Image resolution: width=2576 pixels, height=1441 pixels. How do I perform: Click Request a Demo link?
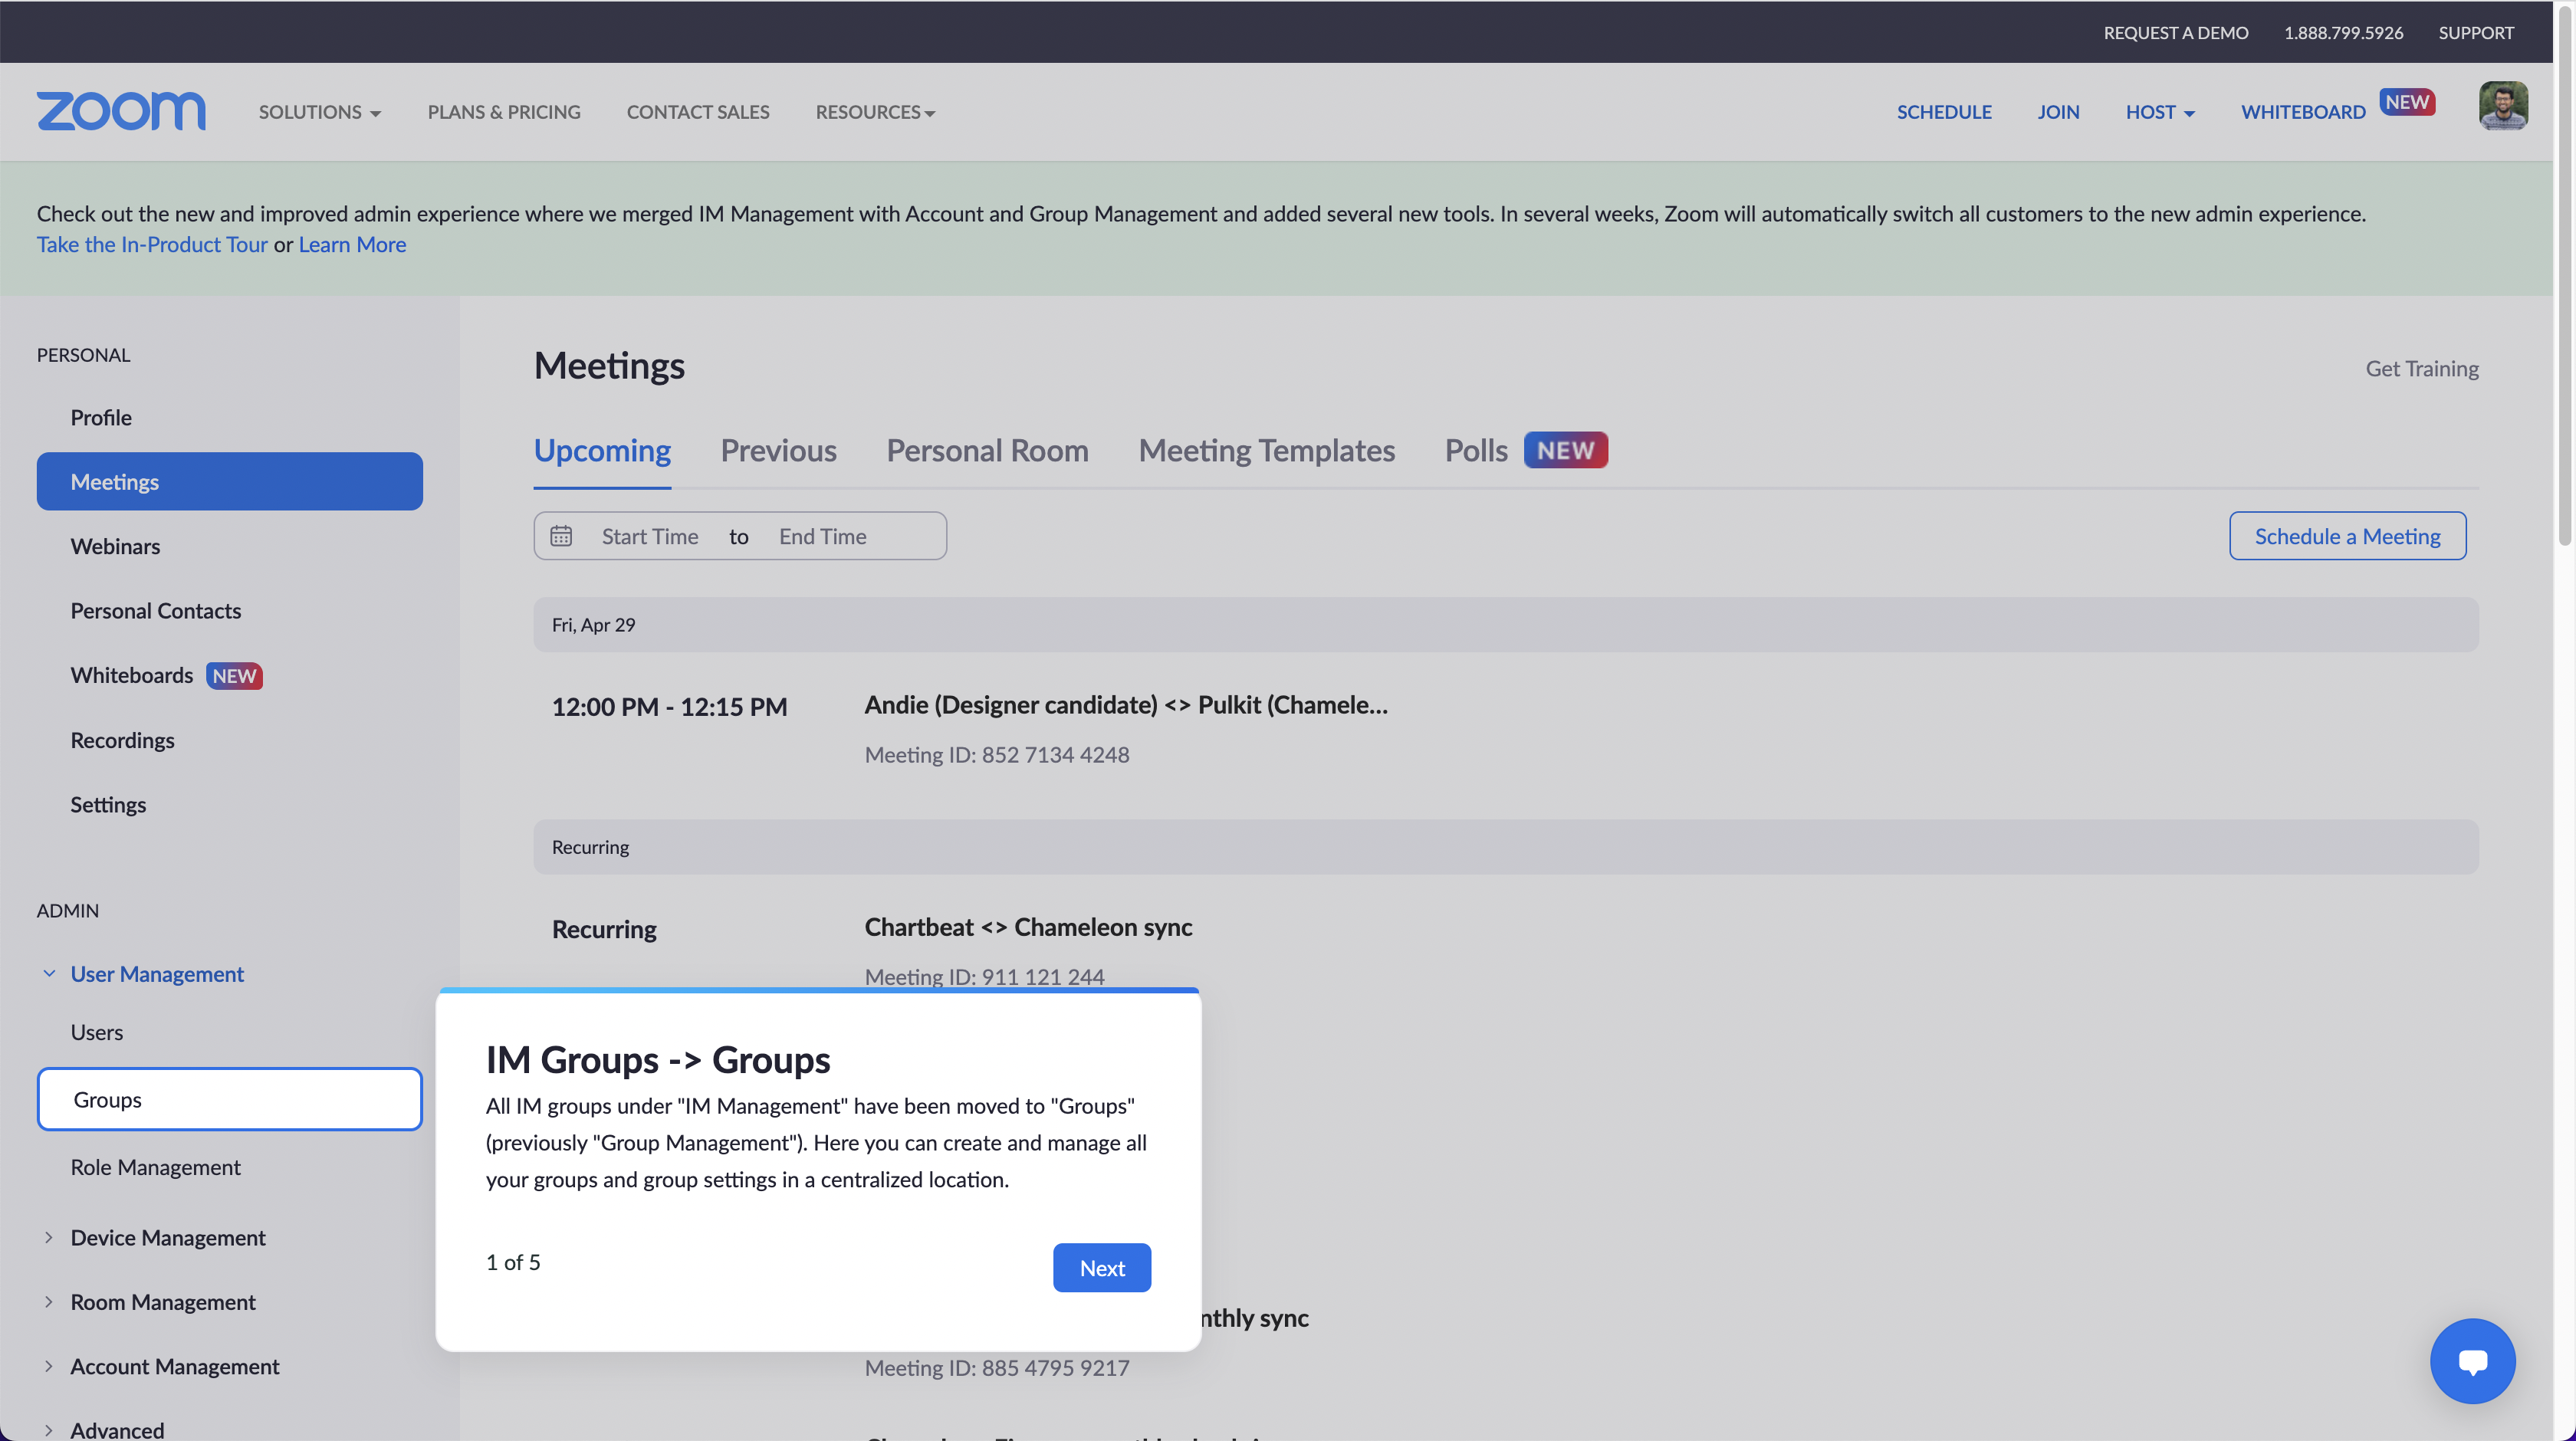(2176, 32)
